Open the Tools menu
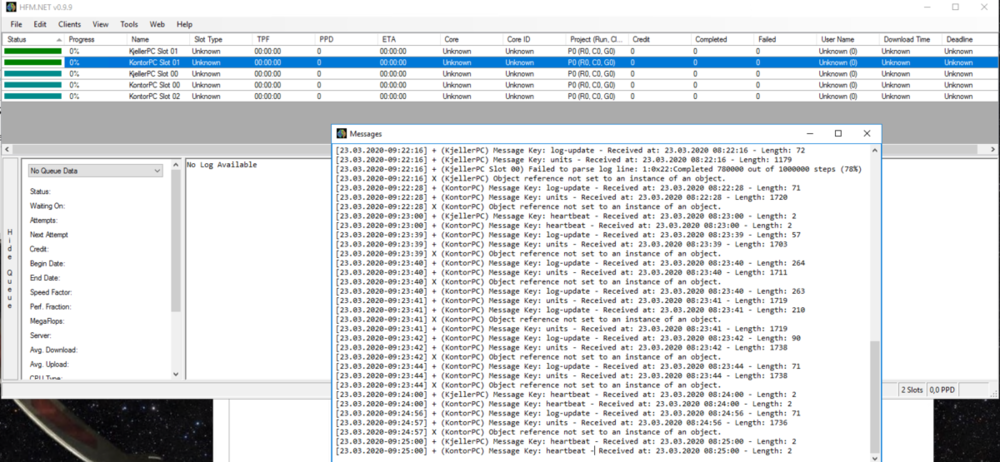The image size is (1000, 462). [129, 23]
